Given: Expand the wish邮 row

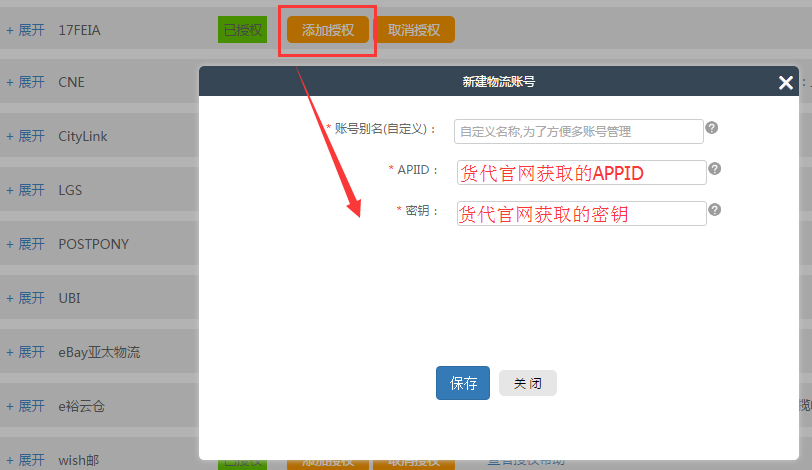Looking at the screenshot, I should tap(25, 460).
